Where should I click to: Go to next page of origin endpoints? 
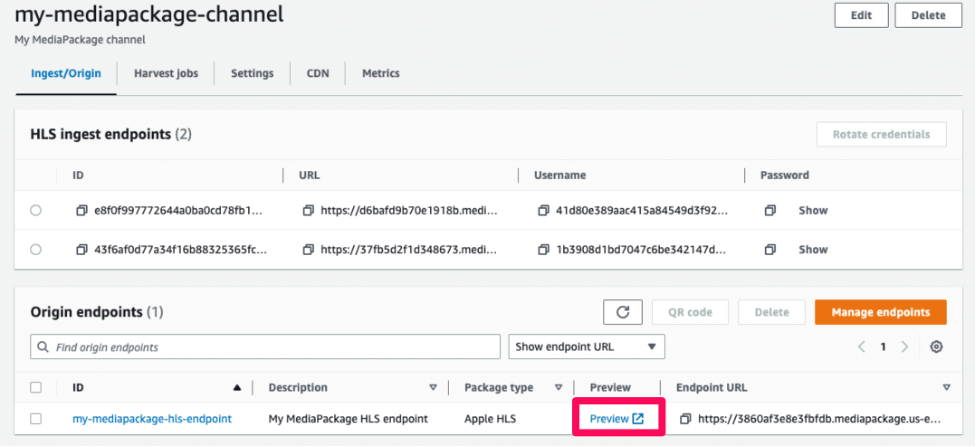pyautogui.click(x=904, y=347)
